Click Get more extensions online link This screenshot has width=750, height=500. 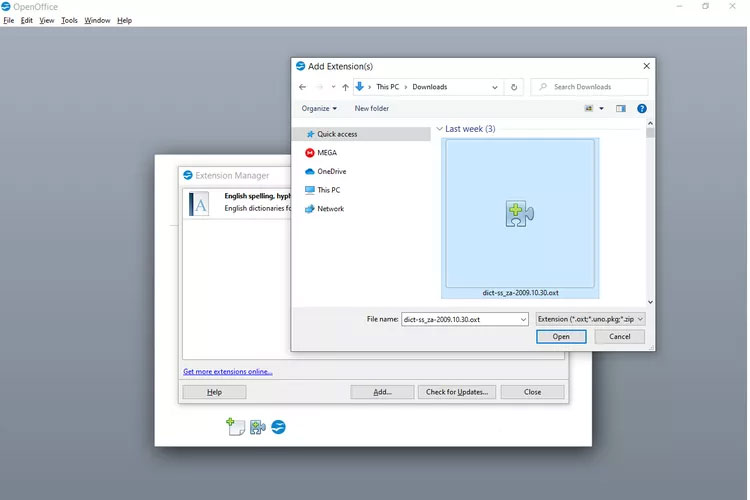(x=228, y=372)
